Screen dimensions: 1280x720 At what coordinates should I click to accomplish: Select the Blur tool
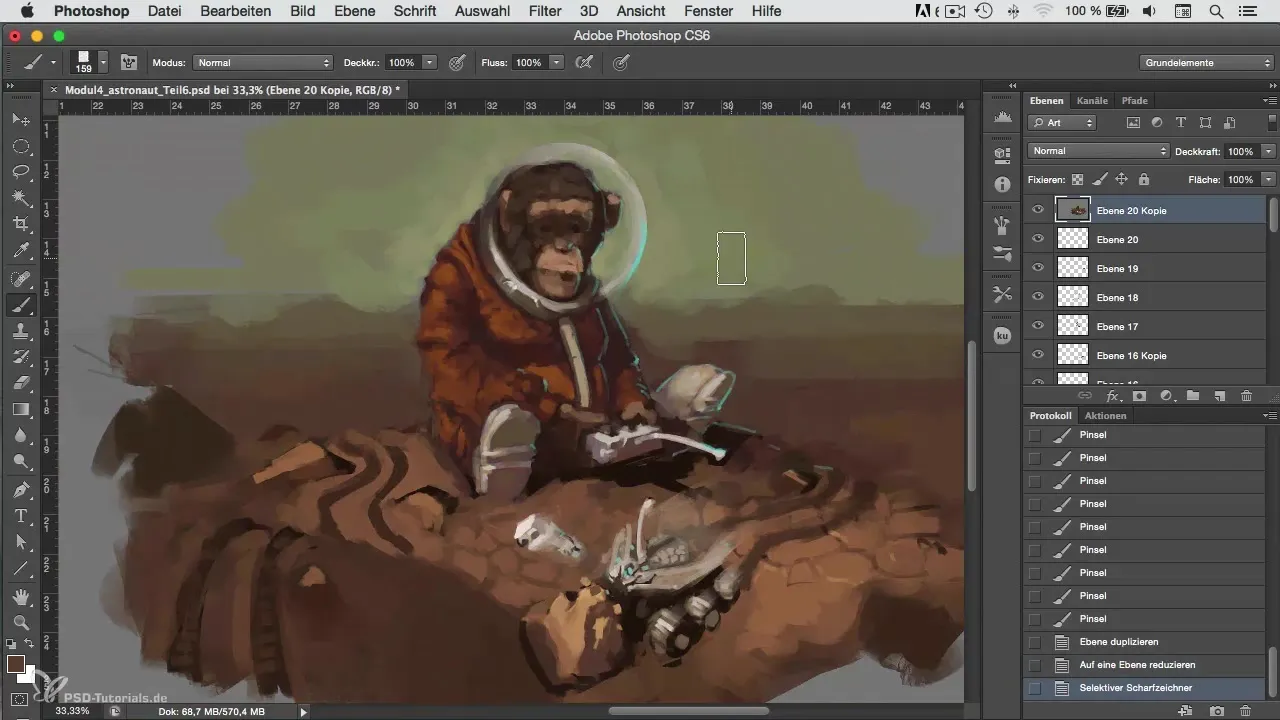[21, 435]
